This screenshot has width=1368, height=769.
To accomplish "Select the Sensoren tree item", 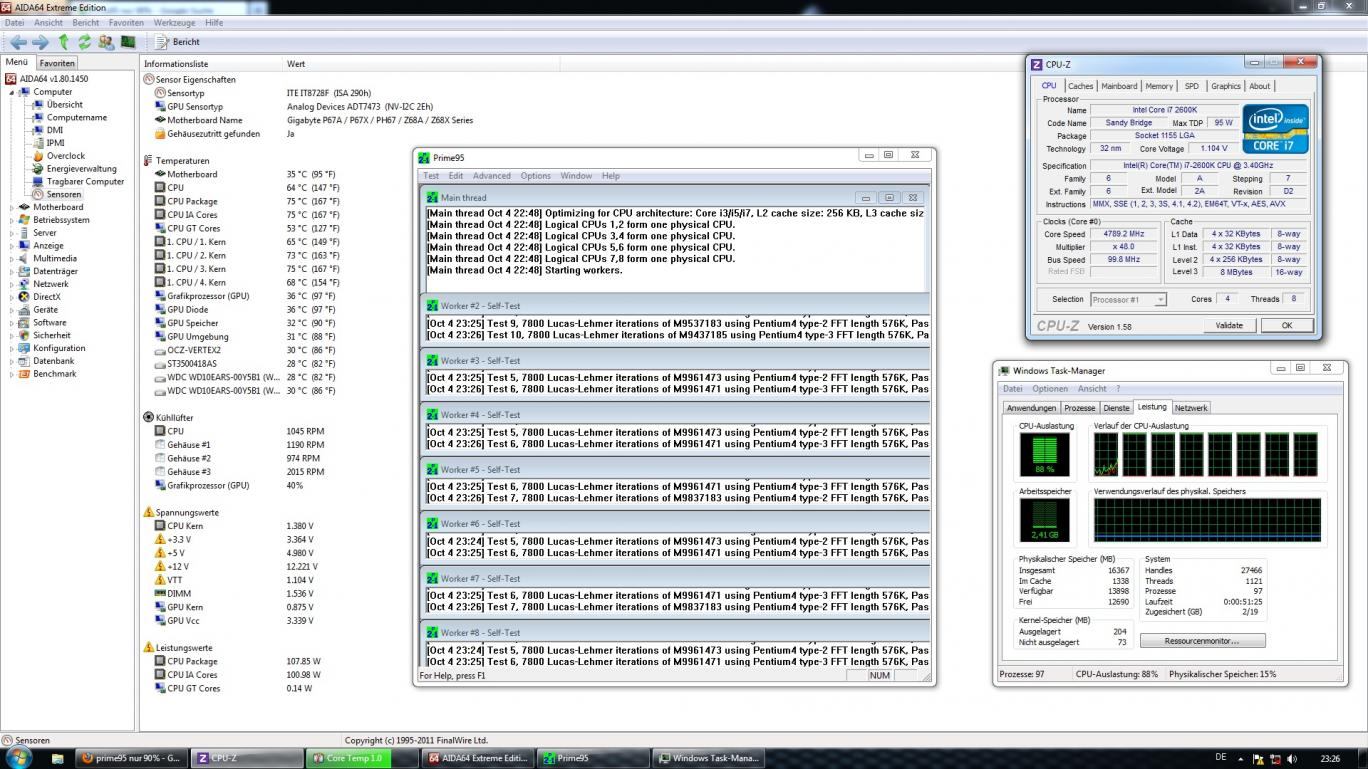I will point(64,194).
